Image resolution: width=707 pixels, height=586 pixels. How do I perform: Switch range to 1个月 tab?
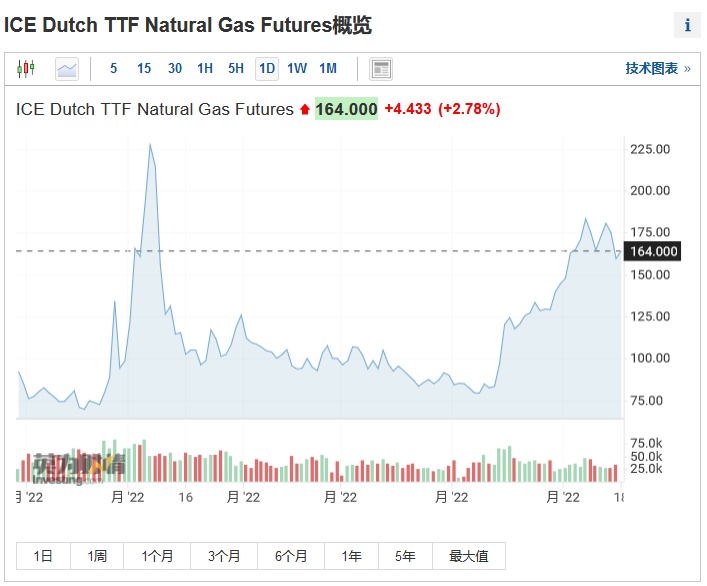coord(157,556)
